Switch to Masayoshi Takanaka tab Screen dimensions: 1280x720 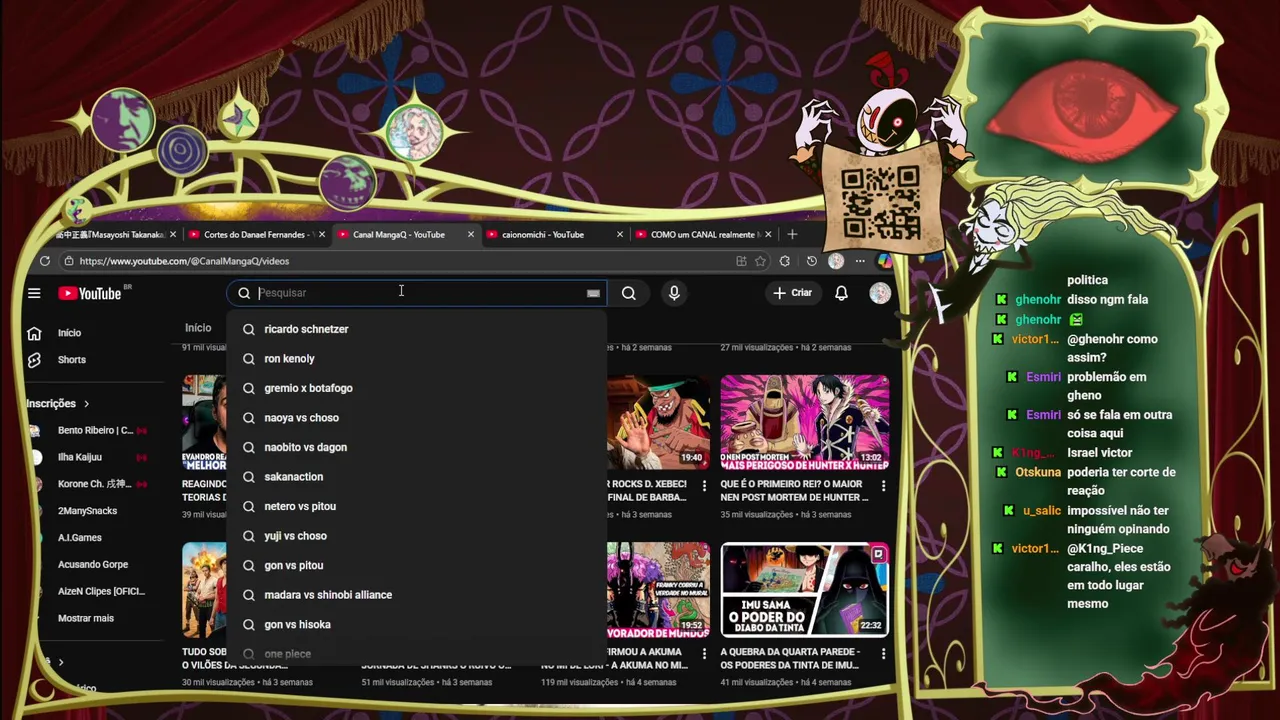[x=110, y=234]
